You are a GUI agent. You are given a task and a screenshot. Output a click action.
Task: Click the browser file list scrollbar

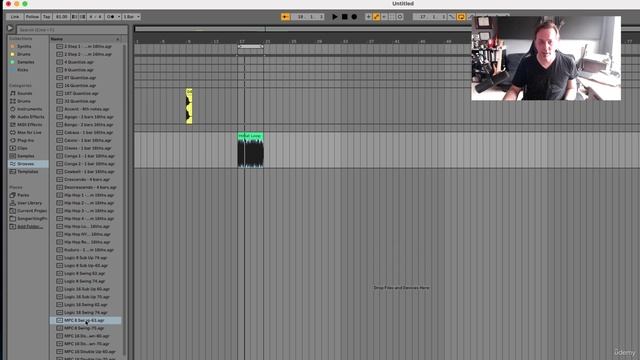[x=124, y=200]
